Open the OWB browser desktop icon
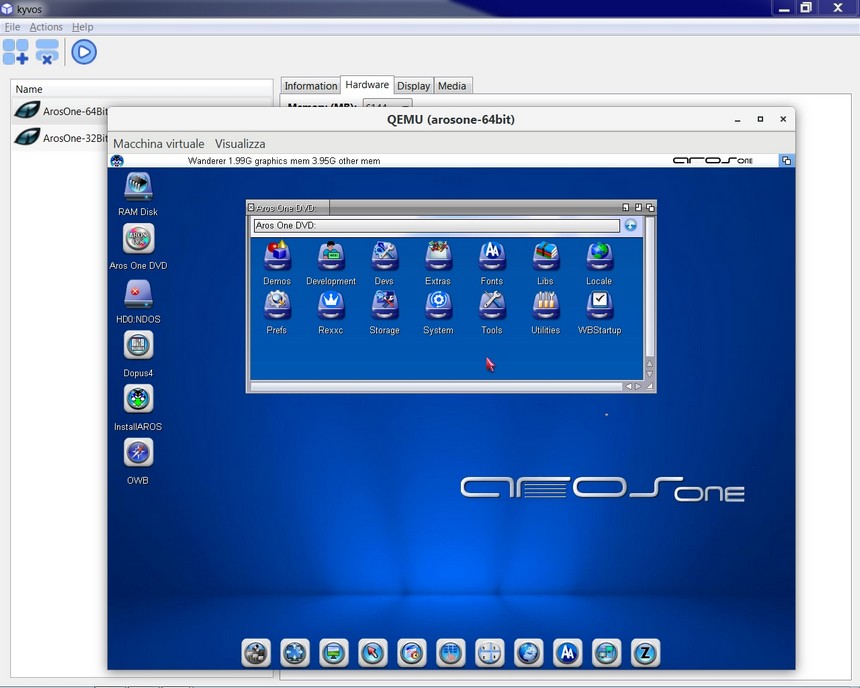Screen dimensions: 860x688 tap(138, 454)
